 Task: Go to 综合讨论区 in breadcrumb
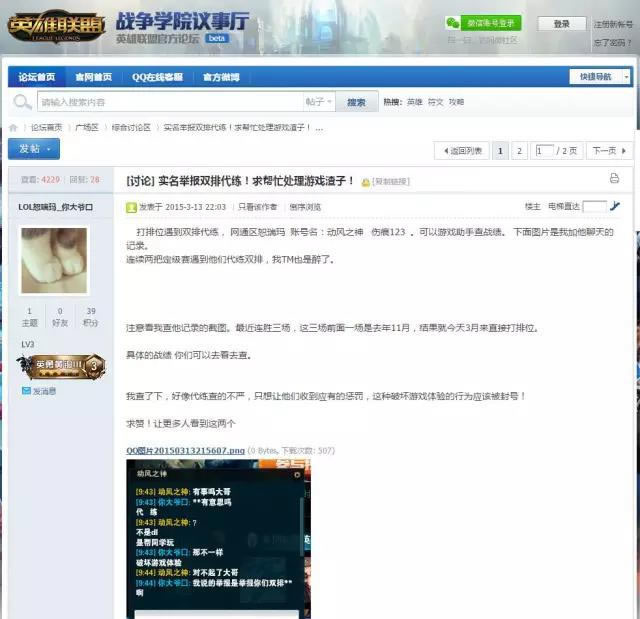pos(131,128)
